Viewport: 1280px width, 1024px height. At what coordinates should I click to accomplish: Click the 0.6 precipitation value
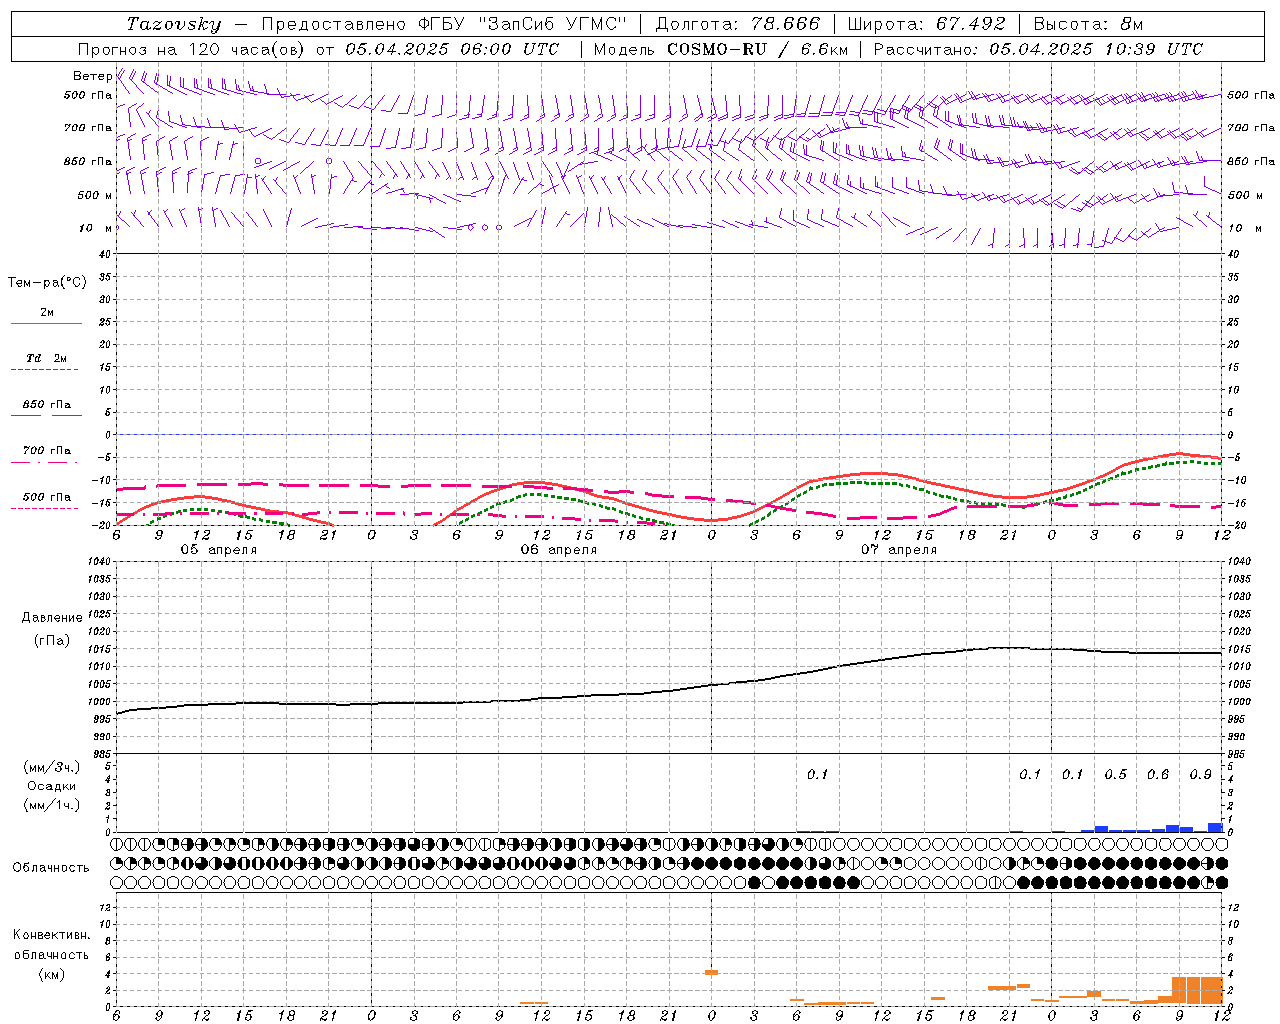(1158, 774)
